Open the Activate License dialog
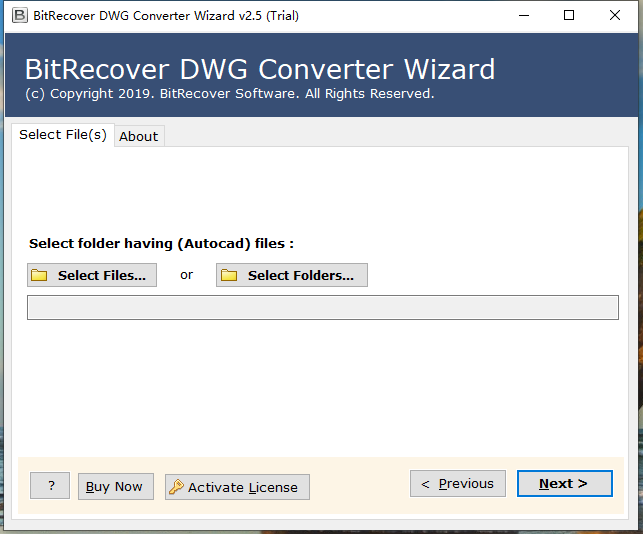Screen dimensions: 643x534 (237, 487)
